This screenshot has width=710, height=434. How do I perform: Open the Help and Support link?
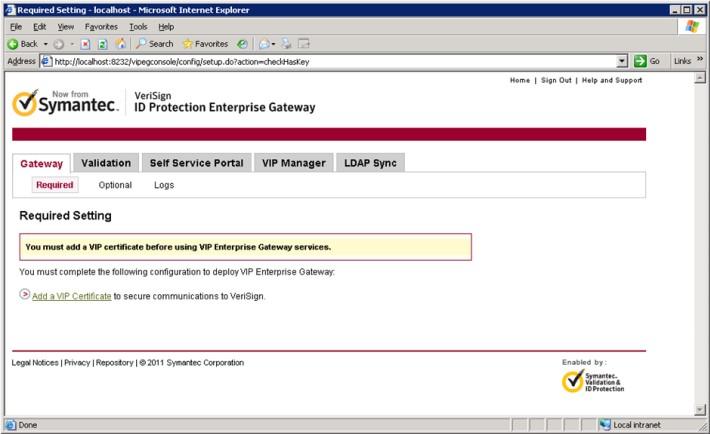612,80
